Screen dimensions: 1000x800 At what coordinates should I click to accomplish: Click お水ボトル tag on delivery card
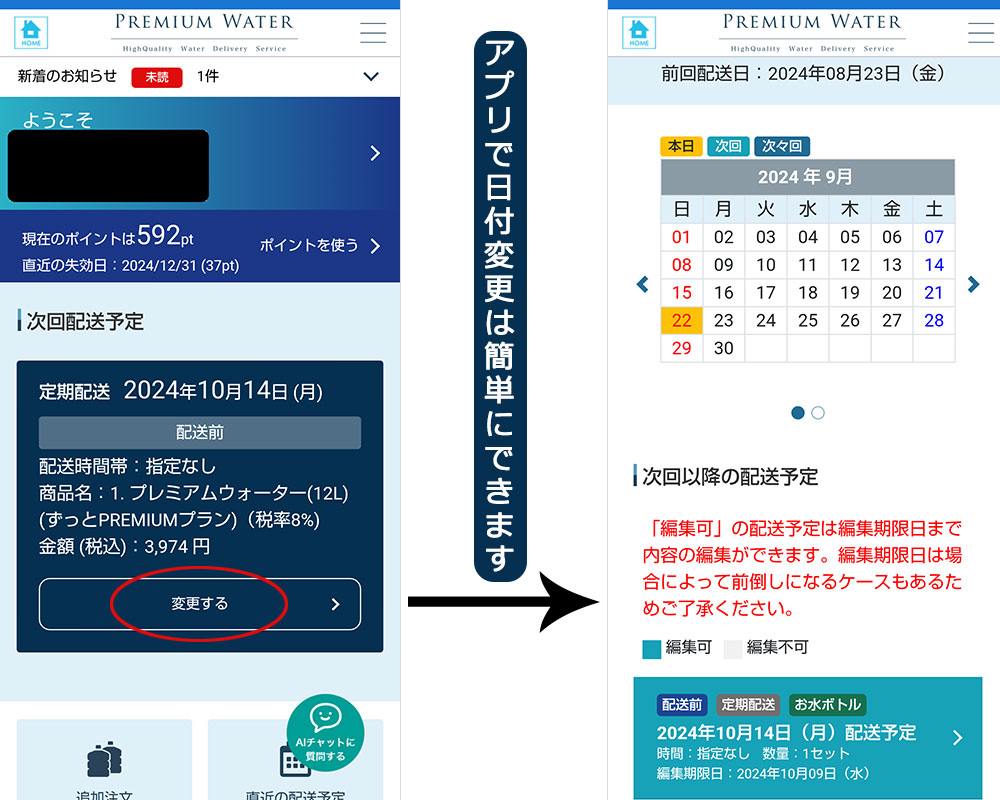[x=827, y=704]
